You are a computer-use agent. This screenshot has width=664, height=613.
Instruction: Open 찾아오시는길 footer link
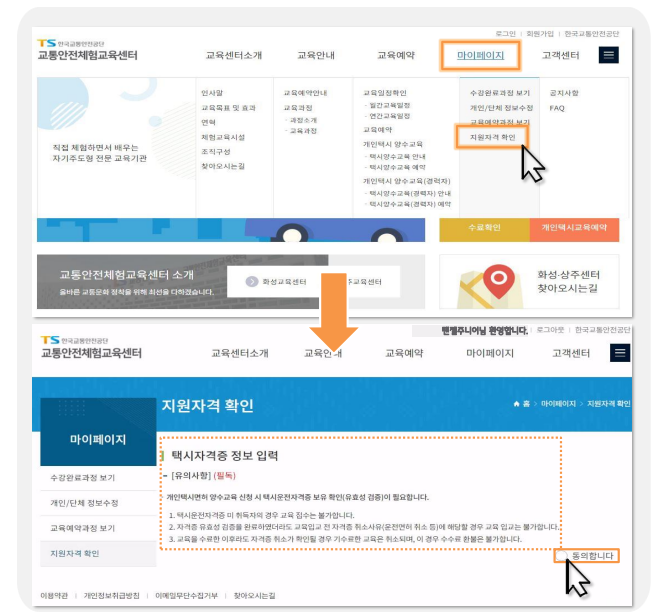coord(255,596)
